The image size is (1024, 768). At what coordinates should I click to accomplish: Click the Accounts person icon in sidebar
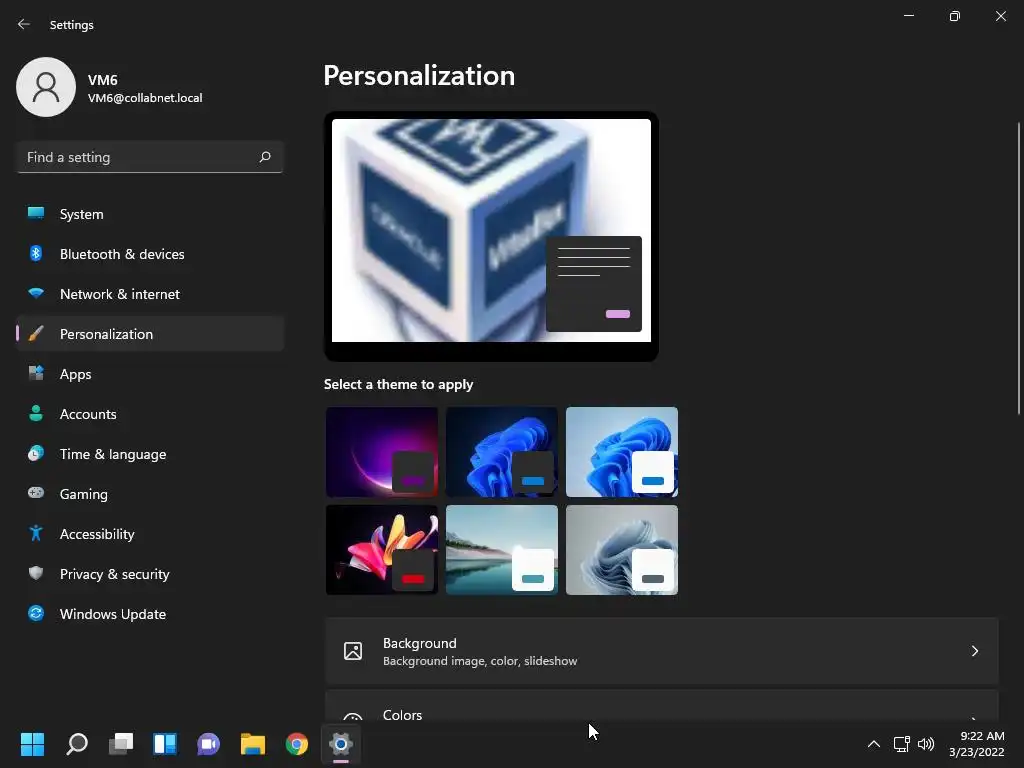click(x=36, y=413)
